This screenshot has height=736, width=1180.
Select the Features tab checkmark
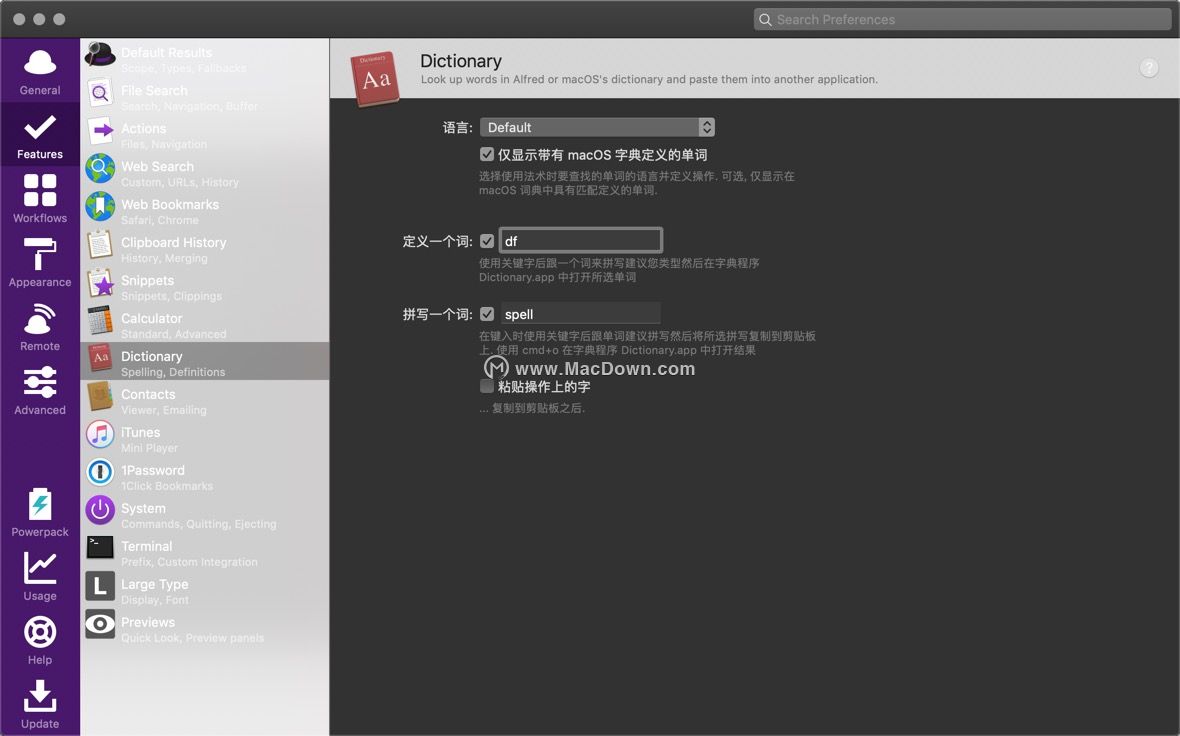[40, 127]
